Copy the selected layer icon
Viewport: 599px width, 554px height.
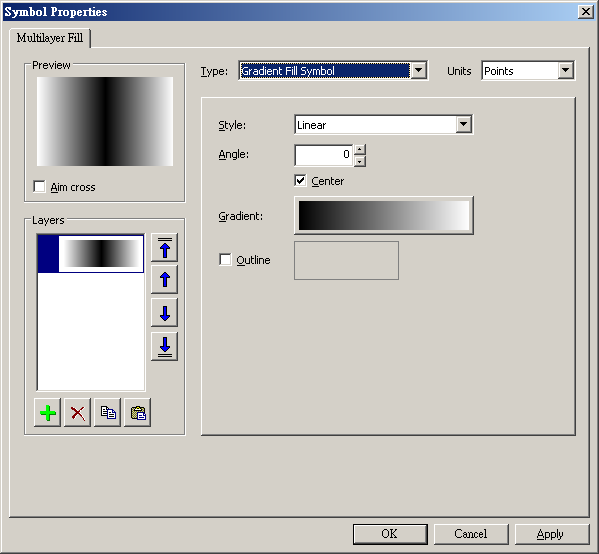pyautogui.click(x=108, y=413)
